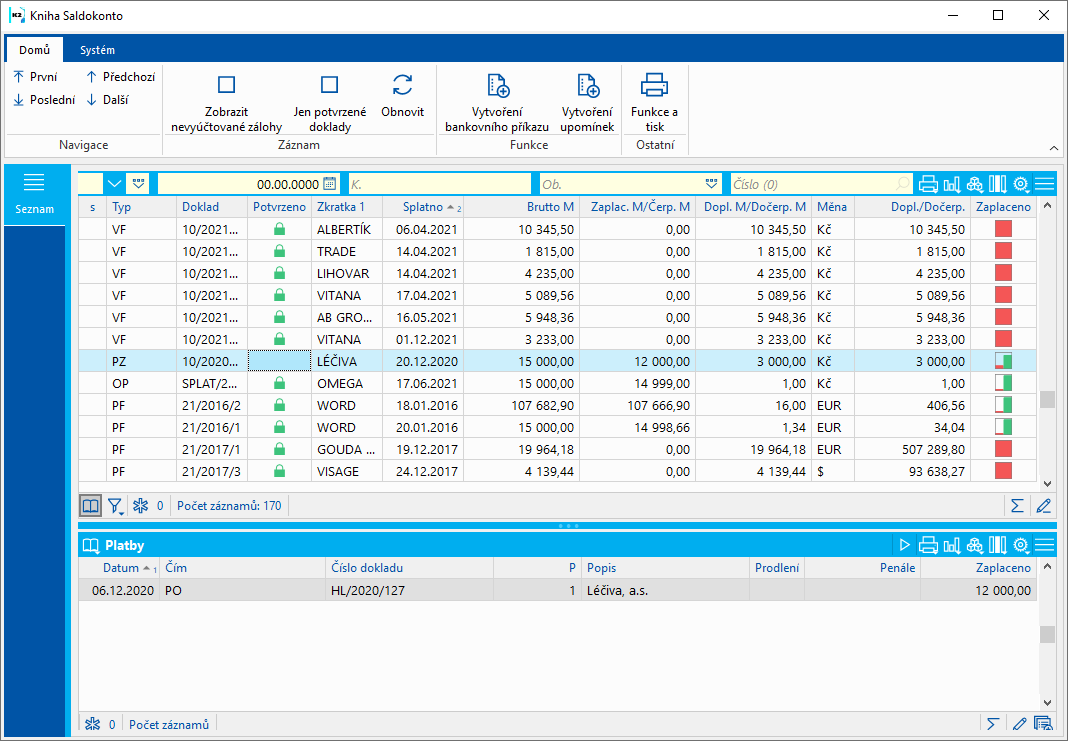Click the print icon in the Platby panel header
The height and width of the screenshot is (741, 1068).
coord(928,545)
